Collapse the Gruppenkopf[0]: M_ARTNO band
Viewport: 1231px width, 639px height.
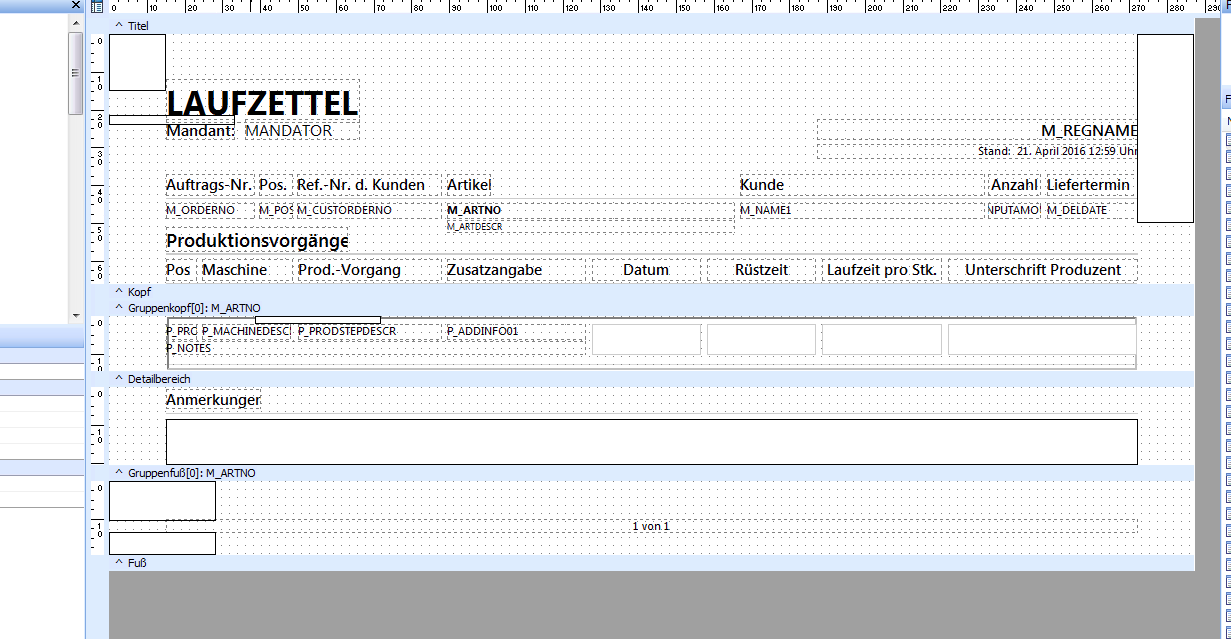click(x=119, y=308)
